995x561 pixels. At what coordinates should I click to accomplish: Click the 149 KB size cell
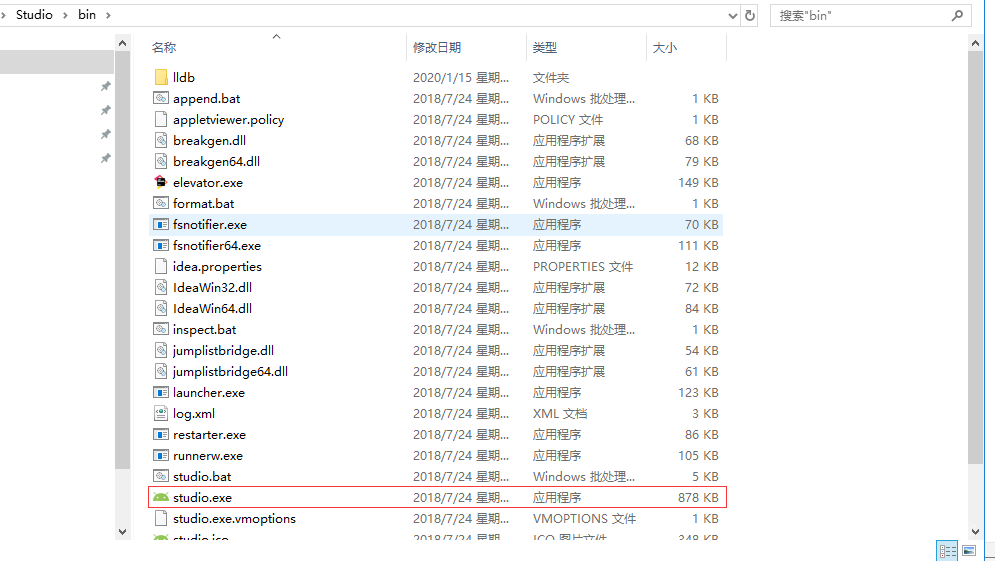pos(698,183)
